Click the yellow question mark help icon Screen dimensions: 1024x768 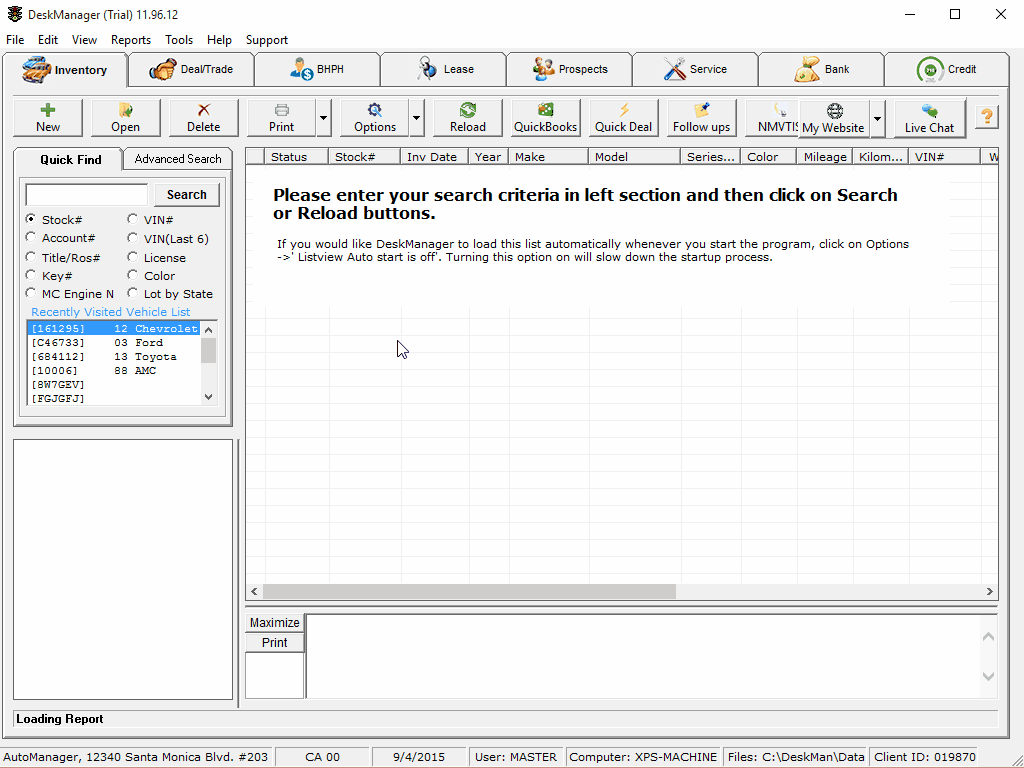[987, 118]
